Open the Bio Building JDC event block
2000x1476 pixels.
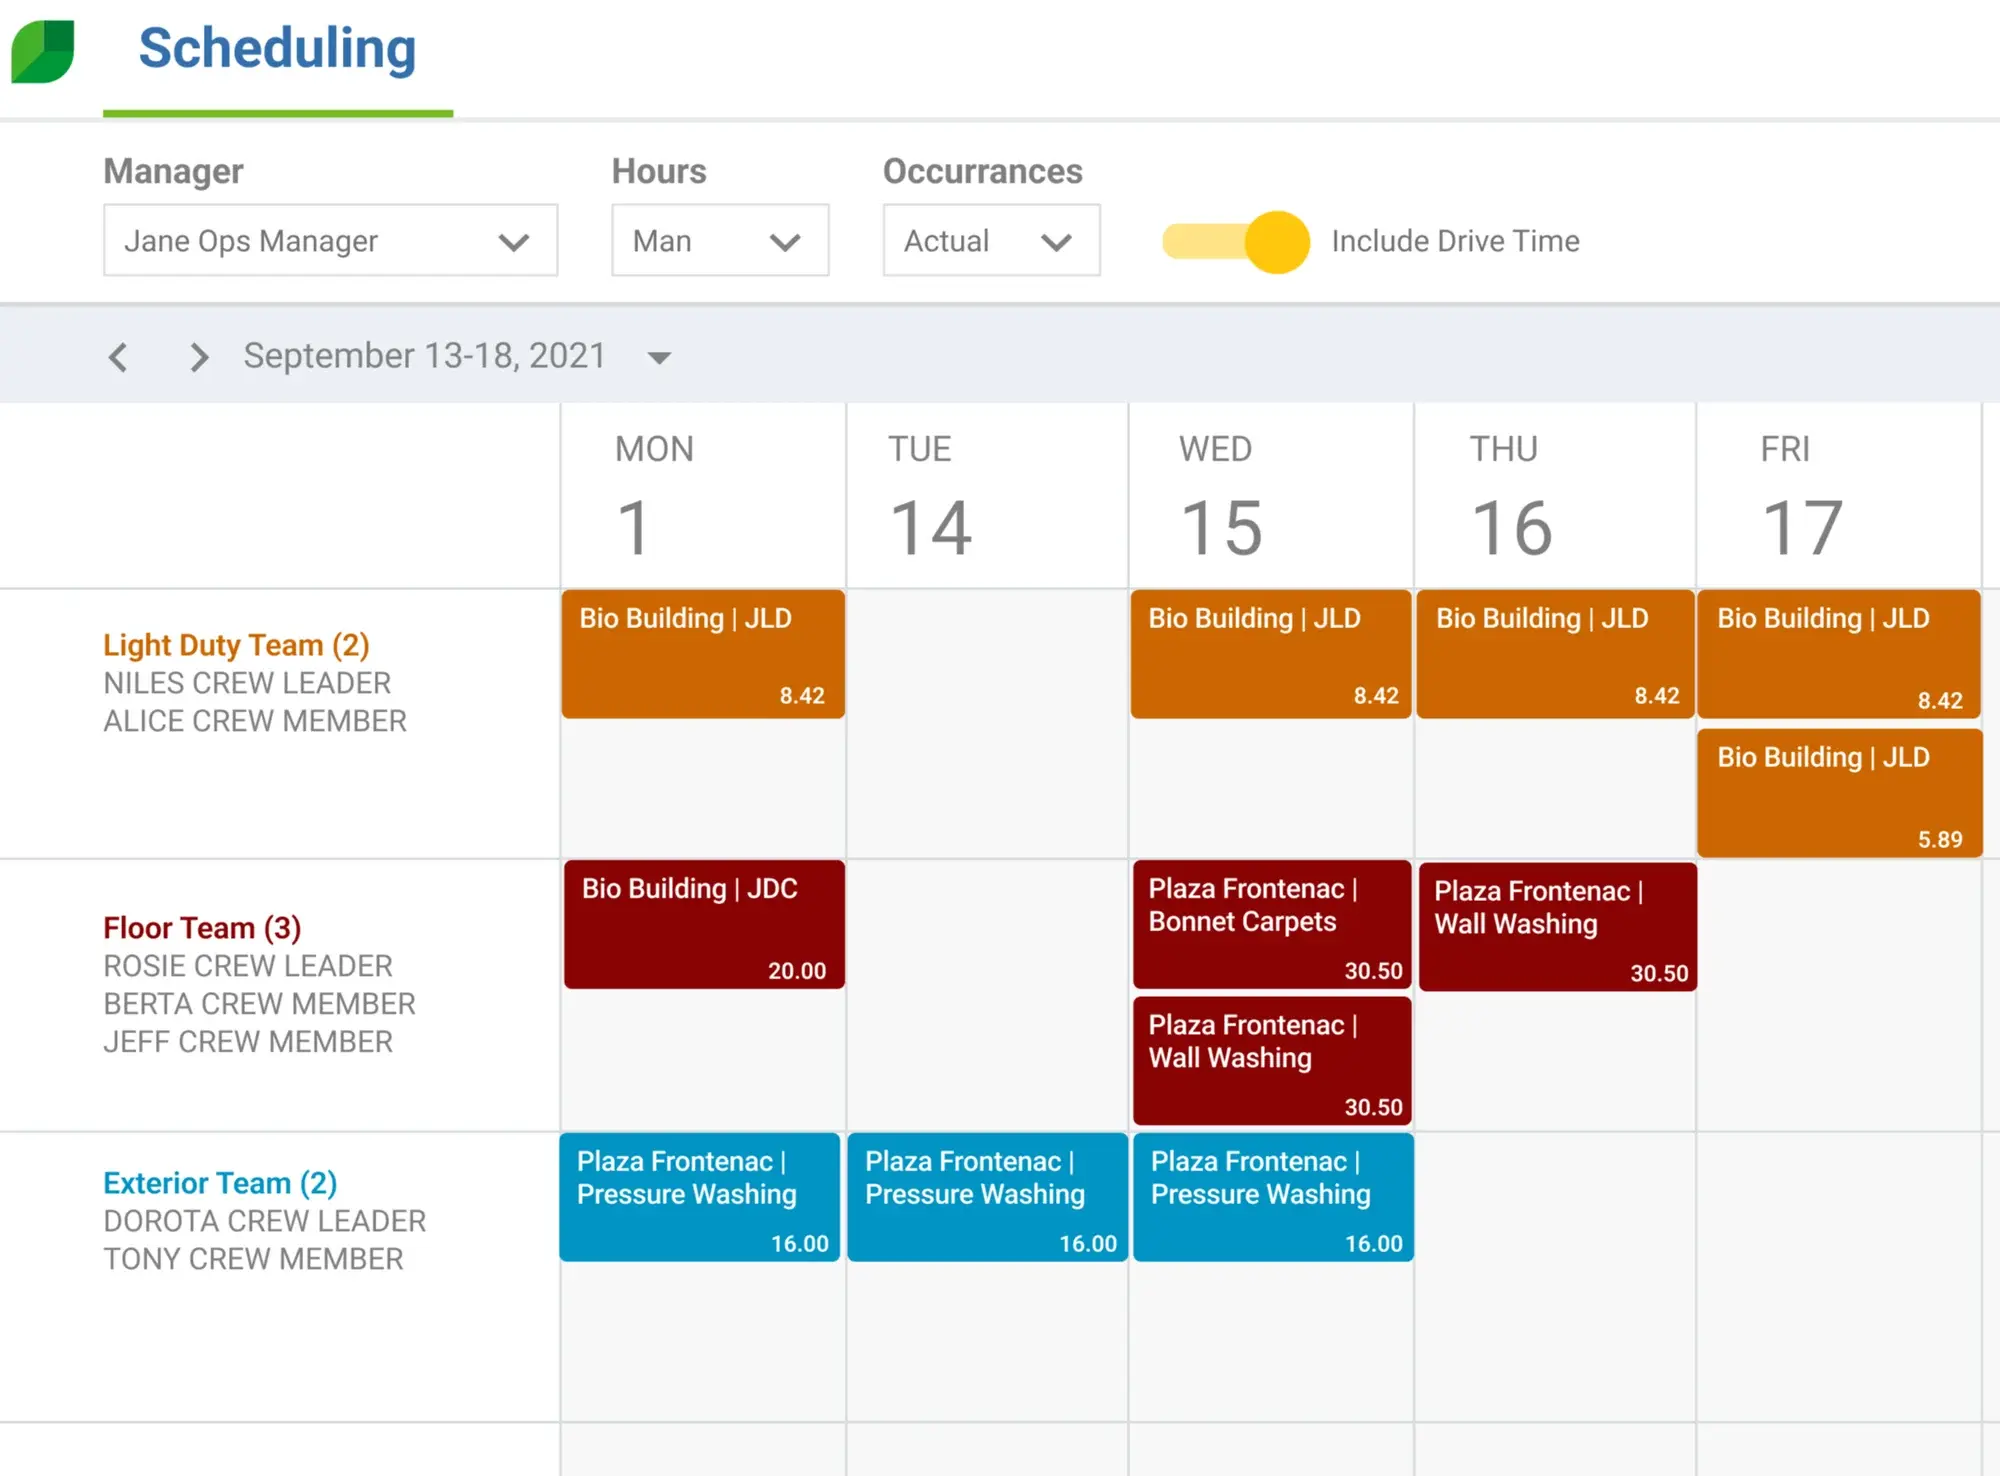pos(704,924)
